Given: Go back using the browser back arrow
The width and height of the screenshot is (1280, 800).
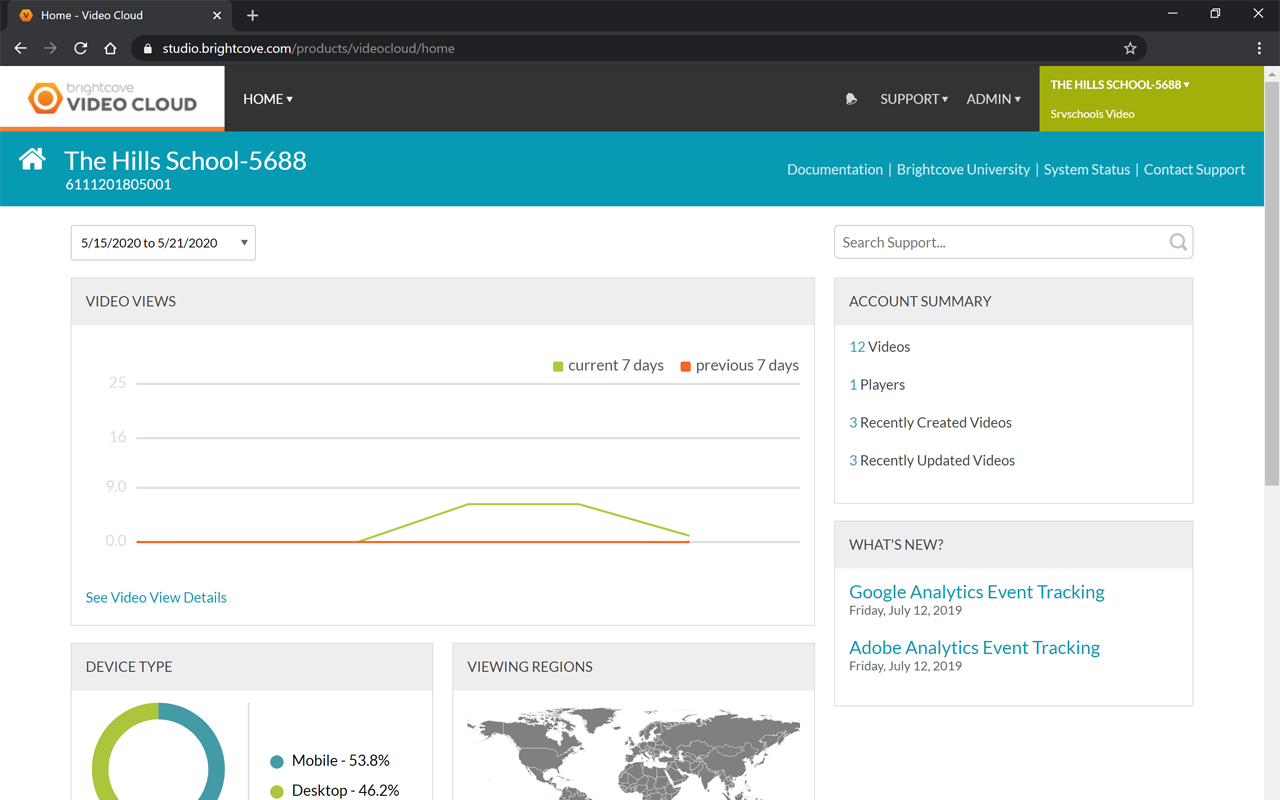Looking at the screenshot, I should coord(21,48).
